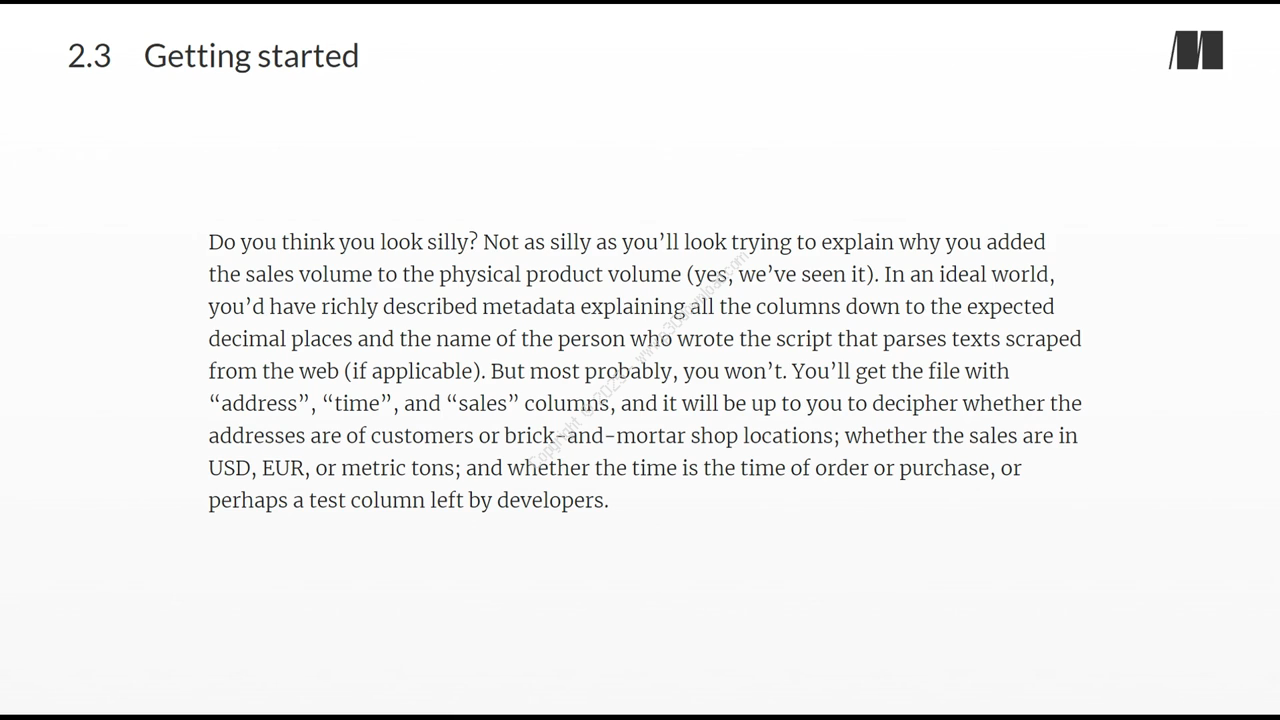This screenshot has height=720, width=1280.
Task: Click the phrase "physical product volume"
Action: 559,274
